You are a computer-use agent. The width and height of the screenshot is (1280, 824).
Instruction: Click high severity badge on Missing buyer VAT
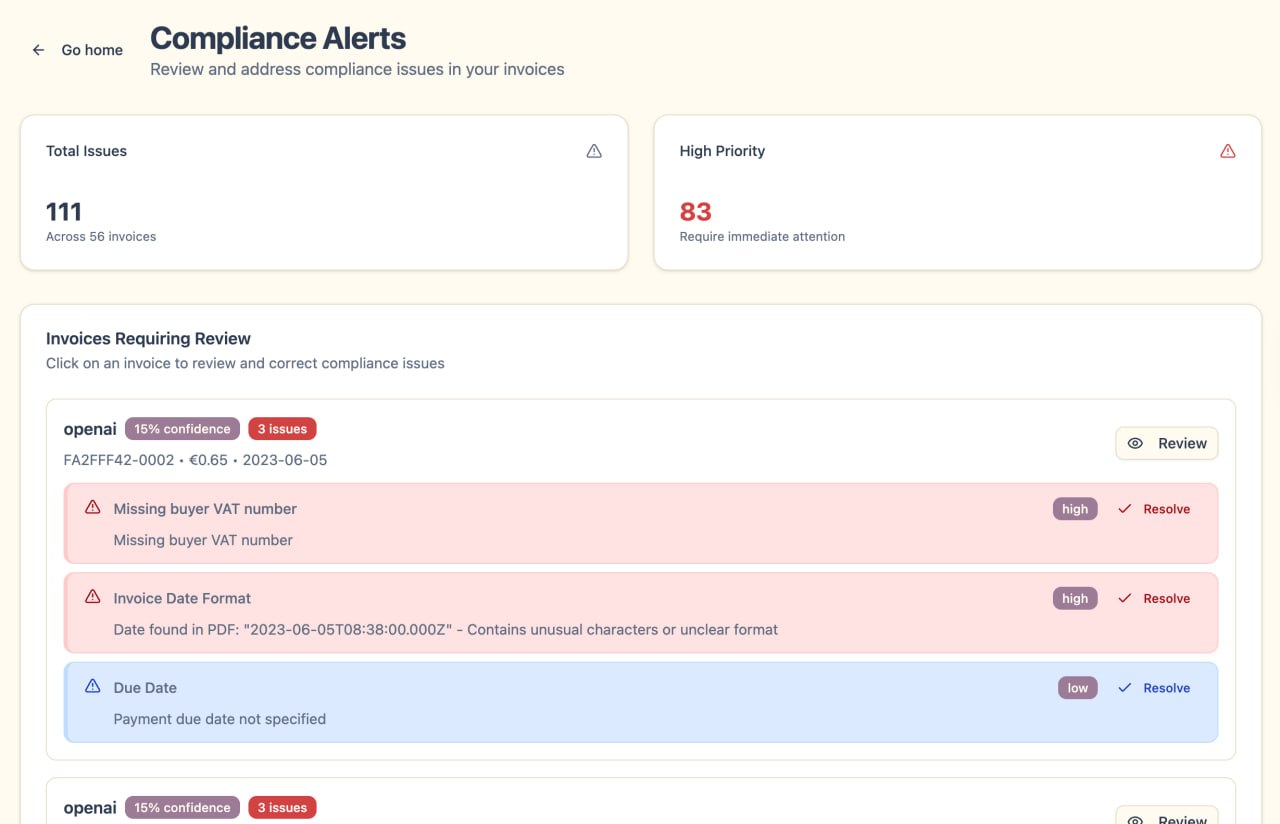click(x=1075, y=509)
